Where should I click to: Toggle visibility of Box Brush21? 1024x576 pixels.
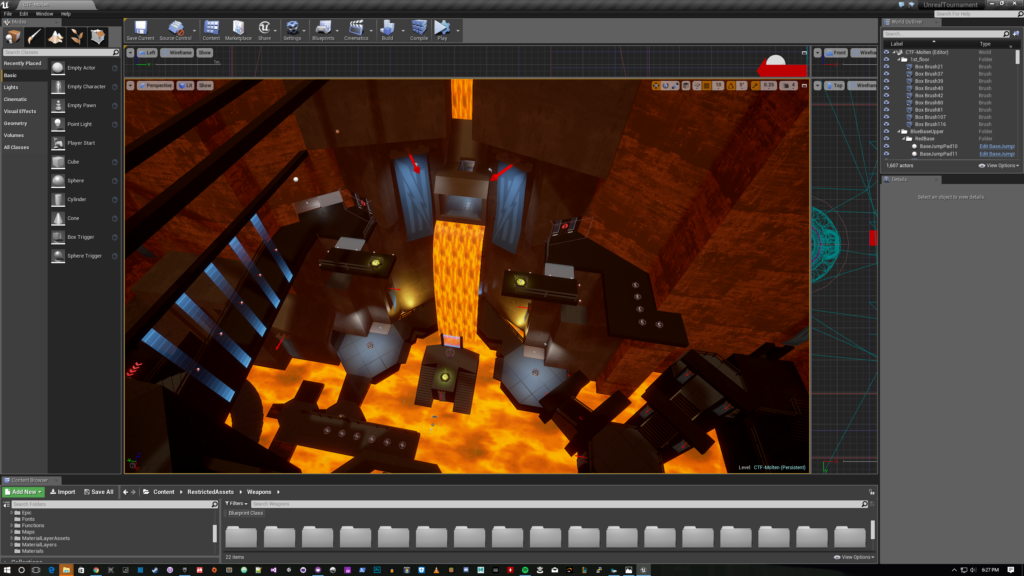[x=886, y=67]
